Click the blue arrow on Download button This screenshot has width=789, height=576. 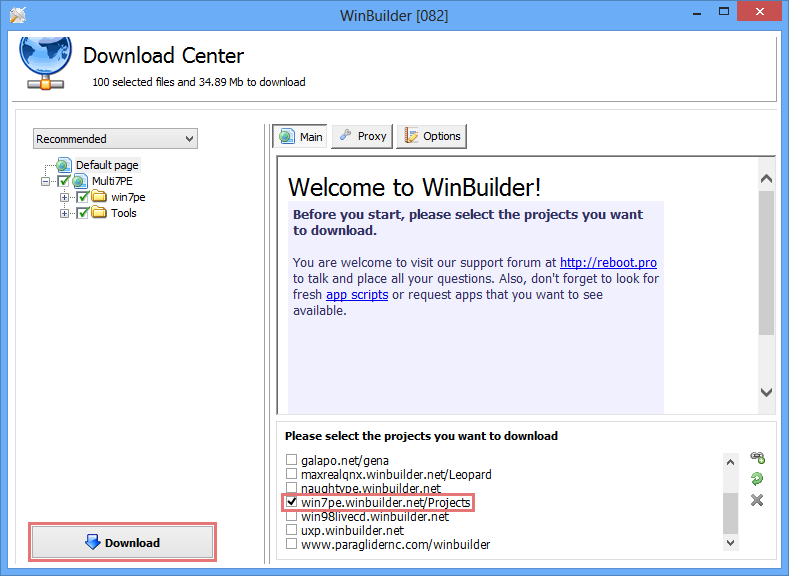(93, 542)
